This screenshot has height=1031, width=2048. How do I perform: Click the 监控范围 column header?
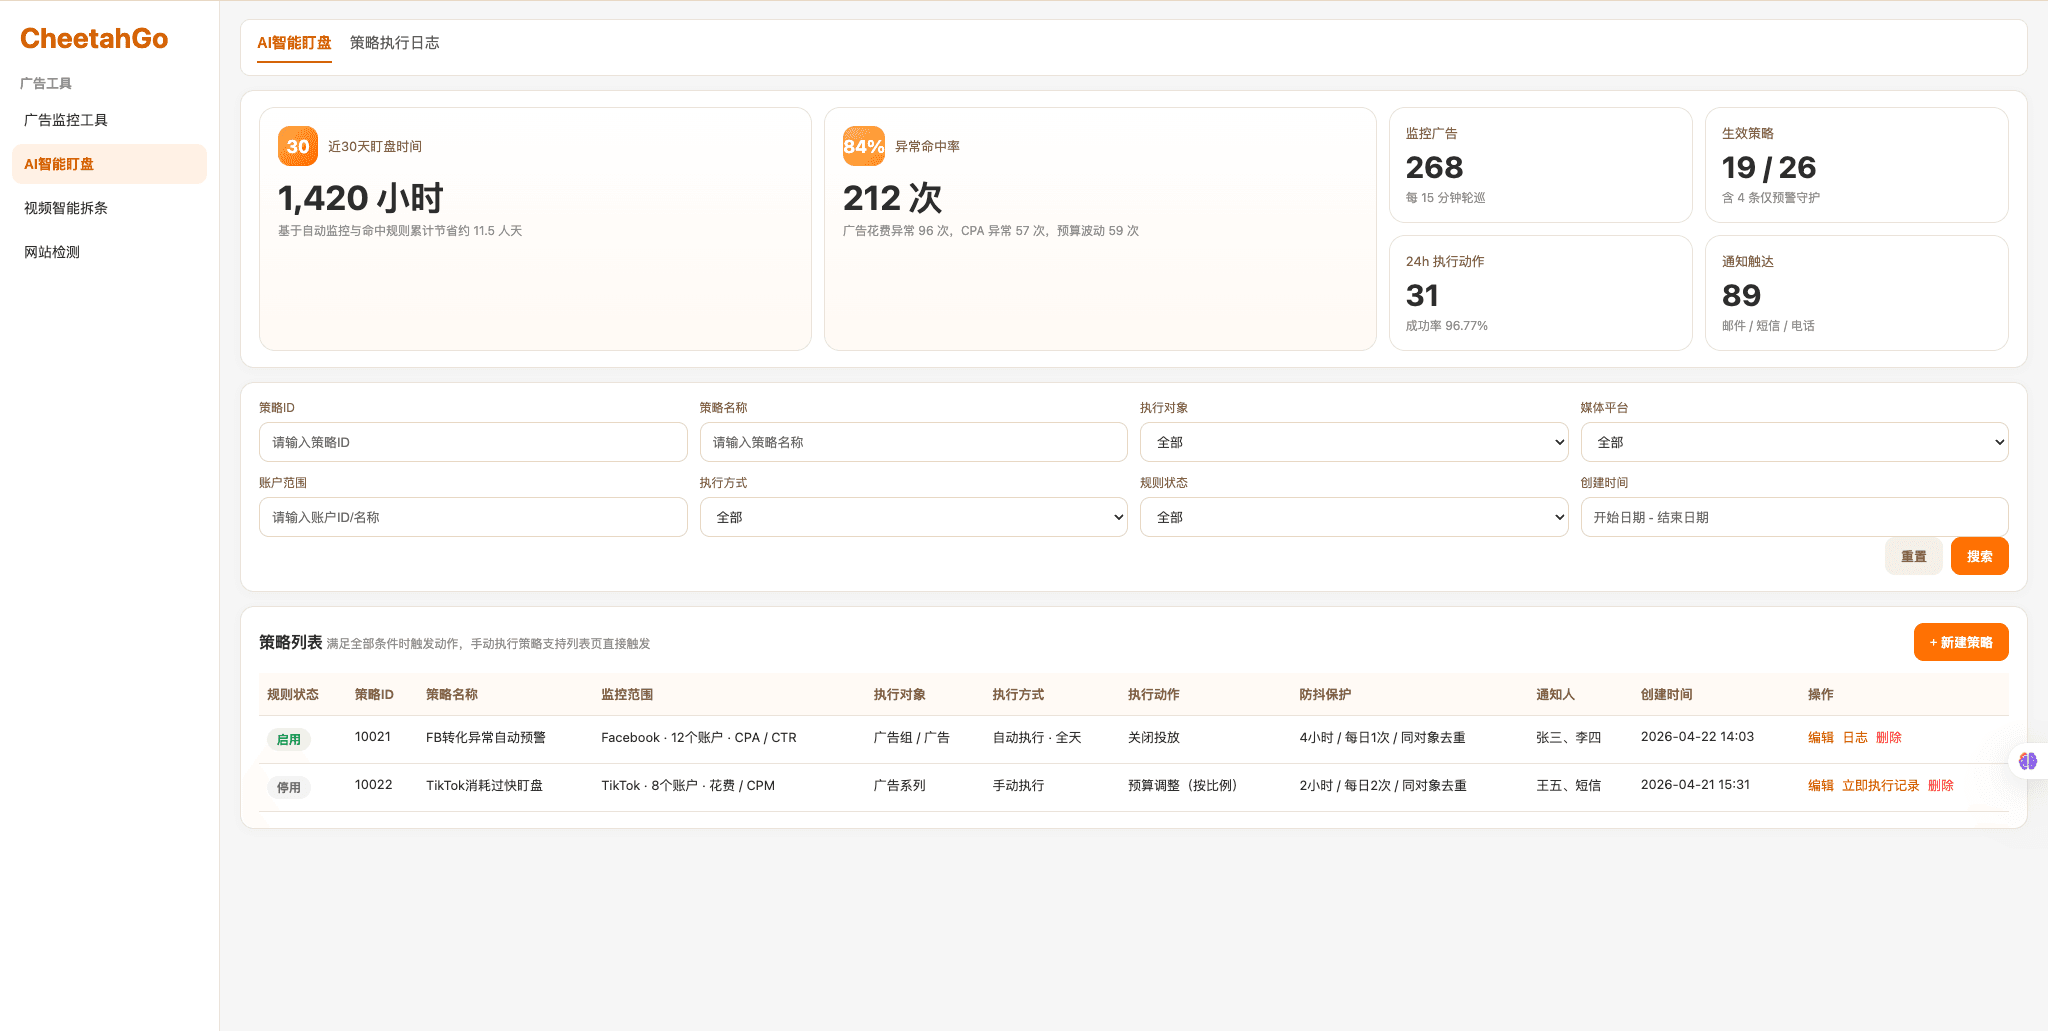click(x=627, y=695)
